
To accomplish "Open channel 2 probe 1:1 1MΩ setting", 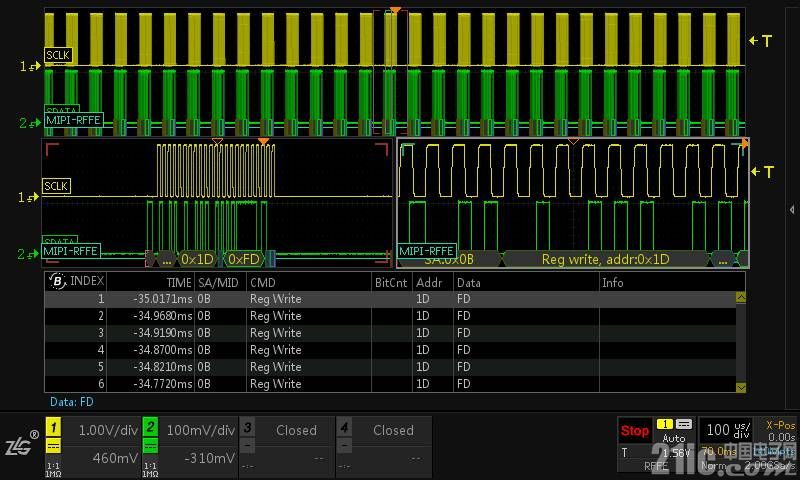I will pyautogui.click(x=150, y=470).
